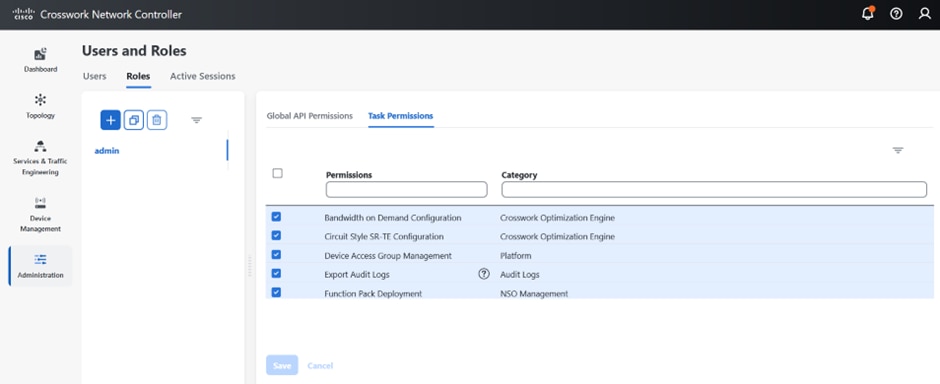Open the user profile icon
The image size is (940, 384).
(924, 14)
